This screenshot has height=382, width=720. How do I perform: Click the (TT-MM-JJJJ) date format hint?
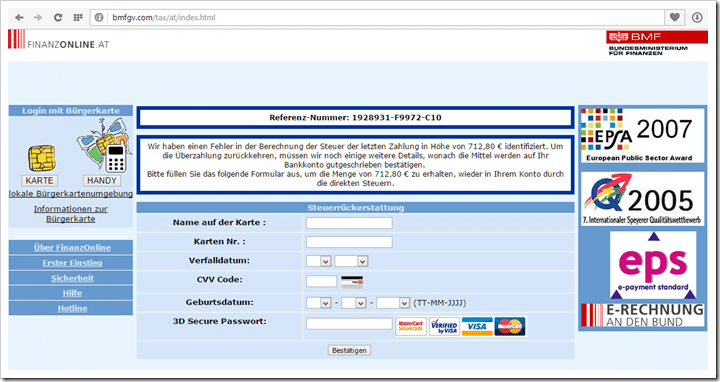pos(439,303)
